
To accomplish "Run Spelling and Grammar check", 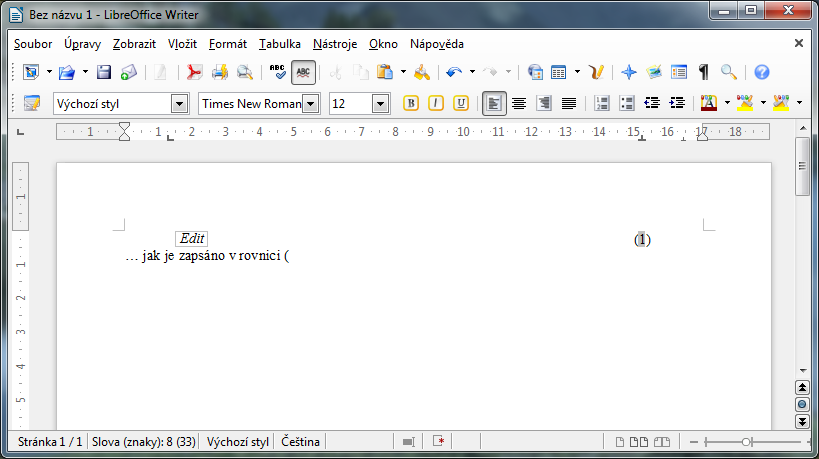I will (277, 72).
